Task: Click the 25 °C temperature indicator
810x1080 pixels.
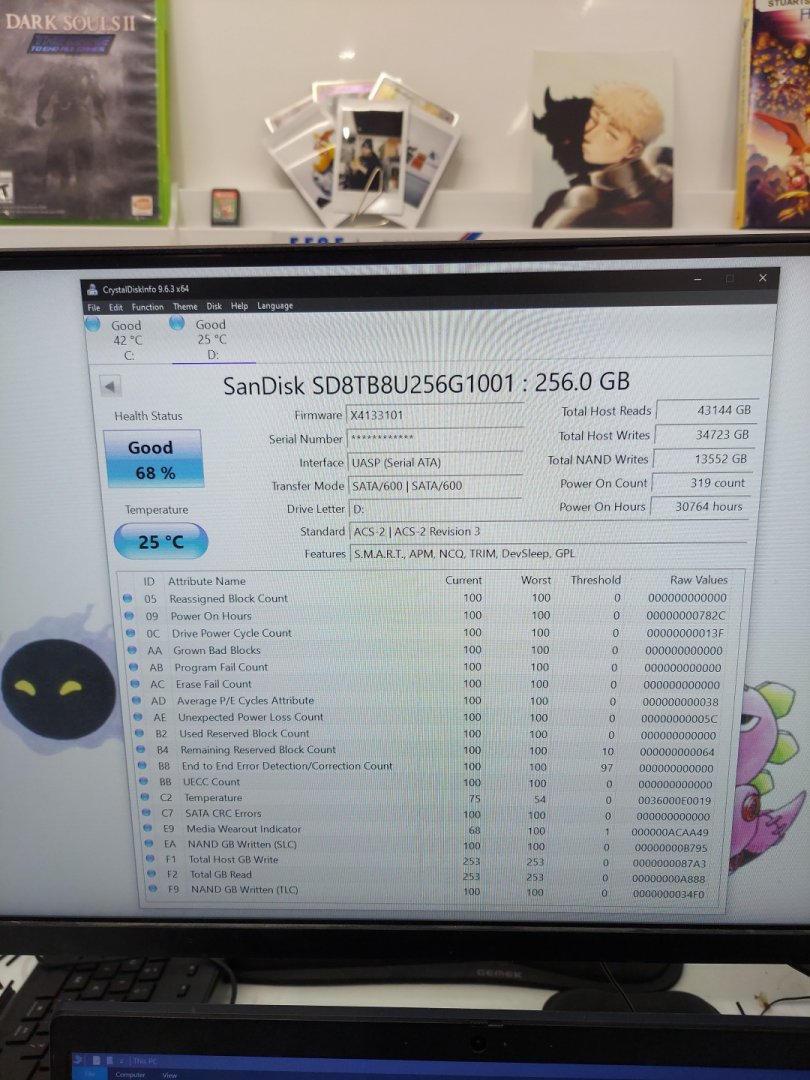Action: (x=160, y=542)
